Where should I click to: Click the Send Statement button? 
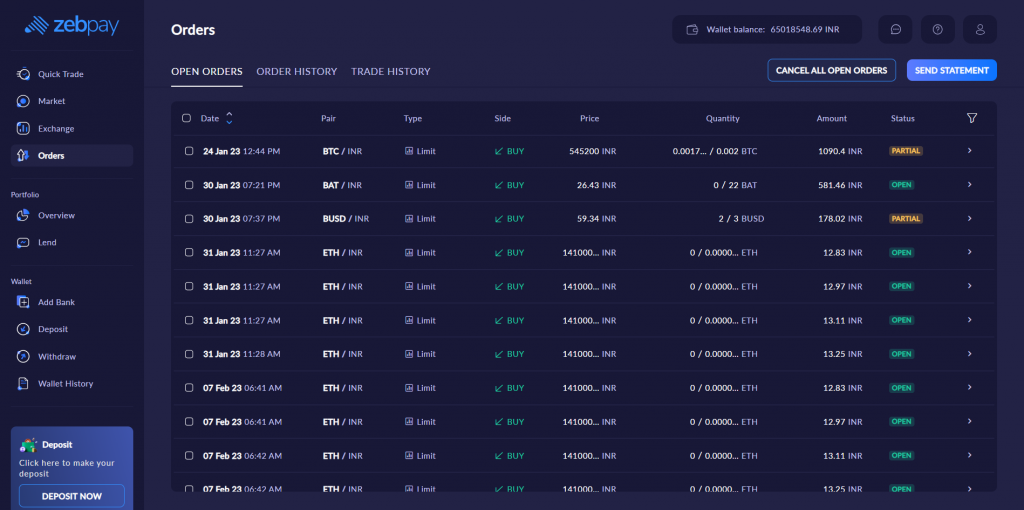click(951, 70)
